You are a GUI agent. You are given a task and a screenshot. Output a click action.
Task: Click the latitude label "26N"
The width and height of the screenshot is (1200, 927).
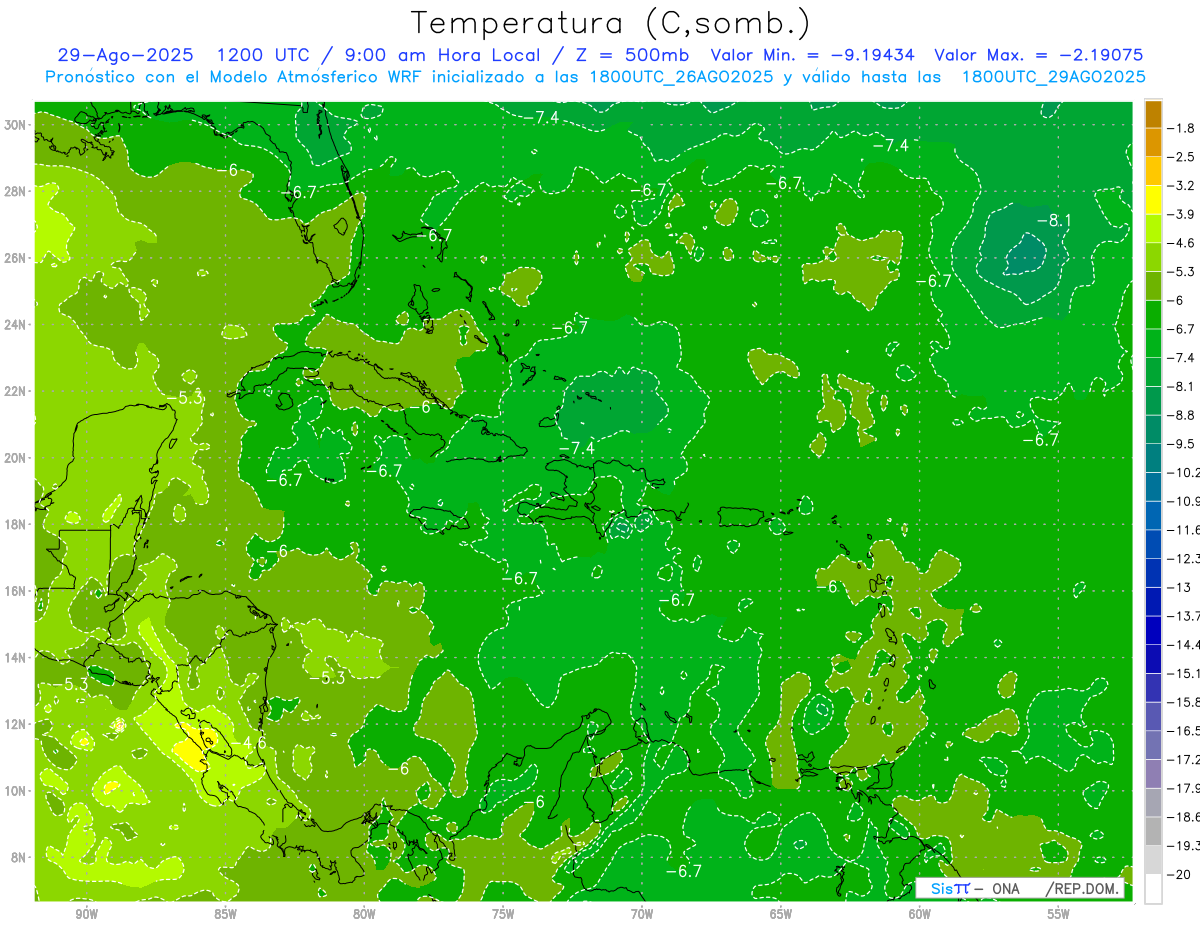pos(17,258)
